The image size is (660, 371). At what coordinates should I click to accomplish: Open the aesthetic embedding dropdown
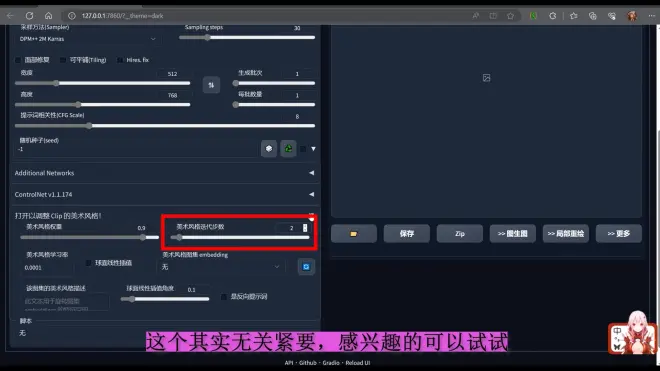pos(221,267)
